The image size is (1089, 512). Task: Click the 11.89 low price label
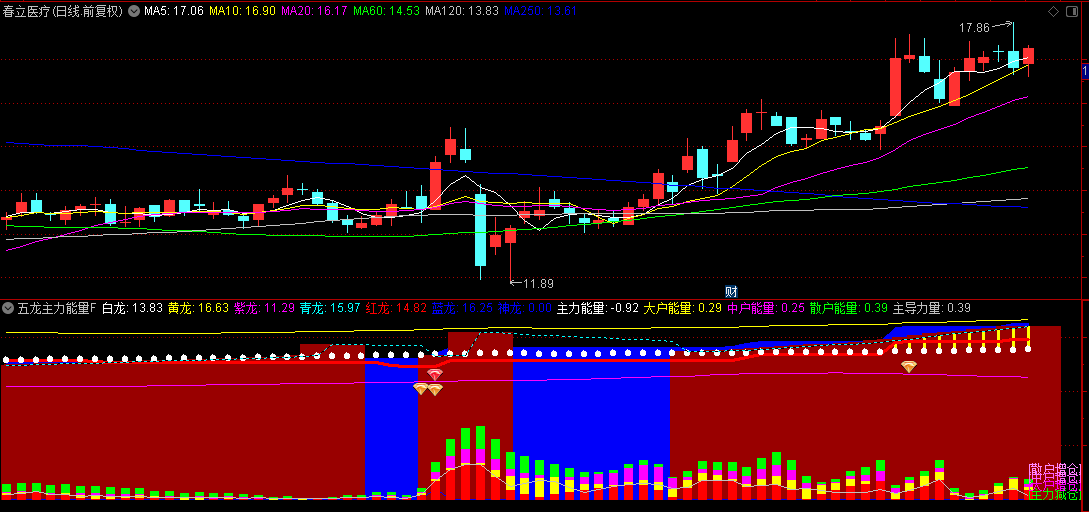538,283
